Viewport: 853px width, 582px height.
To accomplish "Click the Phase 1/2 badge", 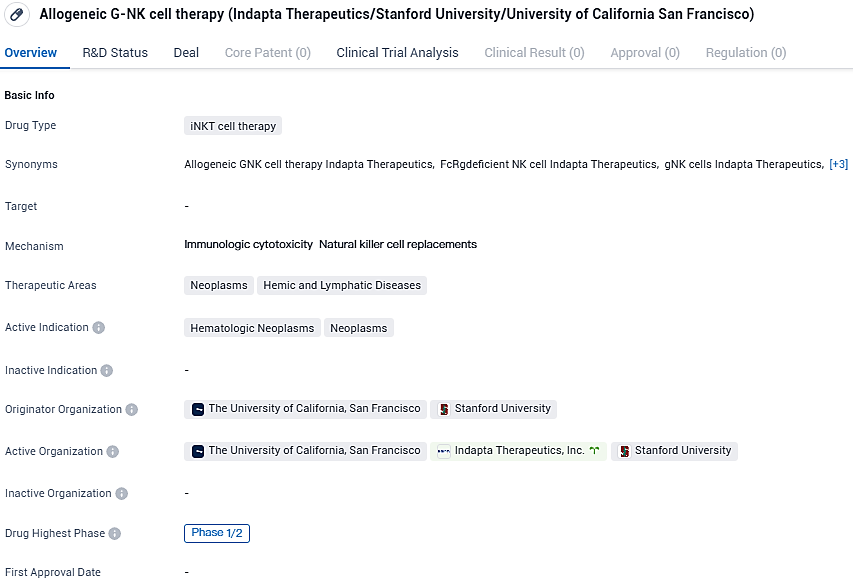I will tap(217, 533).
